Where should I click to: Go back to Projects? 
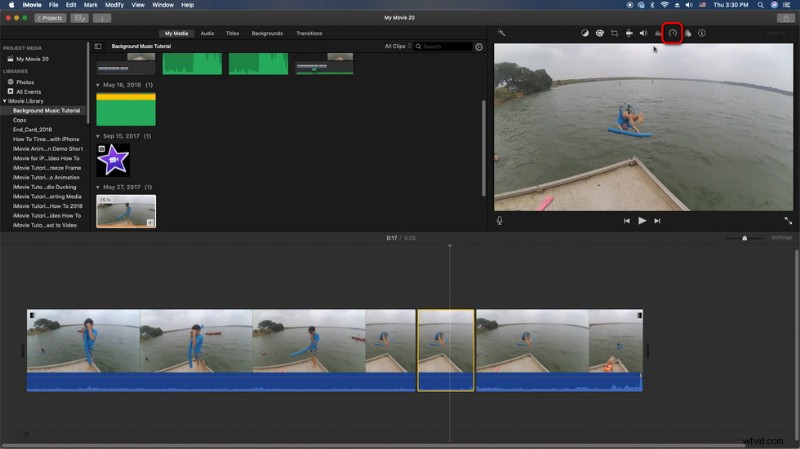[50, 18]
